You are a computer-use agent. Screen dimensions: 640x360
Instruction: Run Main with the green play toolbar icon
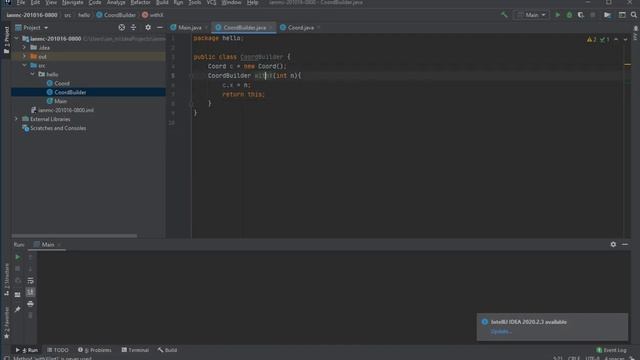pos(558,15)
